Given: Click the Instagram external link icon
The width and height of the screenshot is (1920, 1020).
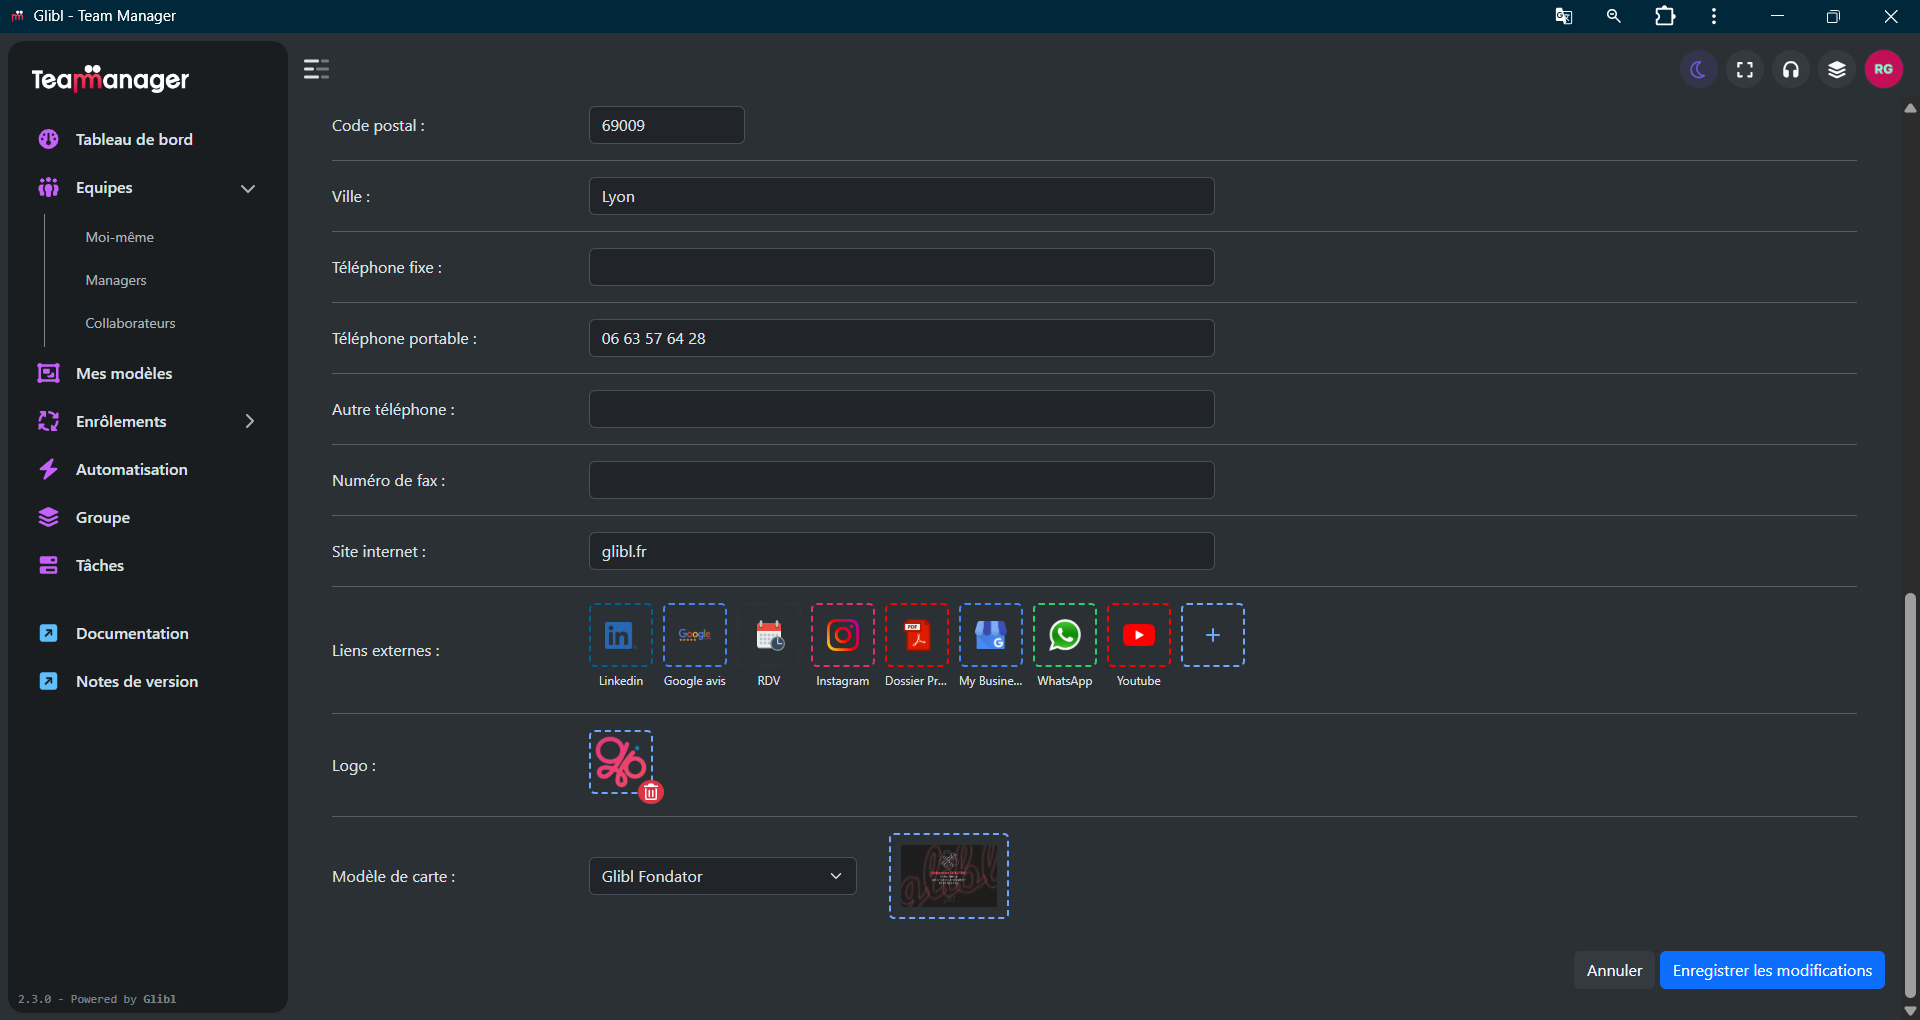Looking at the screenshot, I should click(842, 635).
